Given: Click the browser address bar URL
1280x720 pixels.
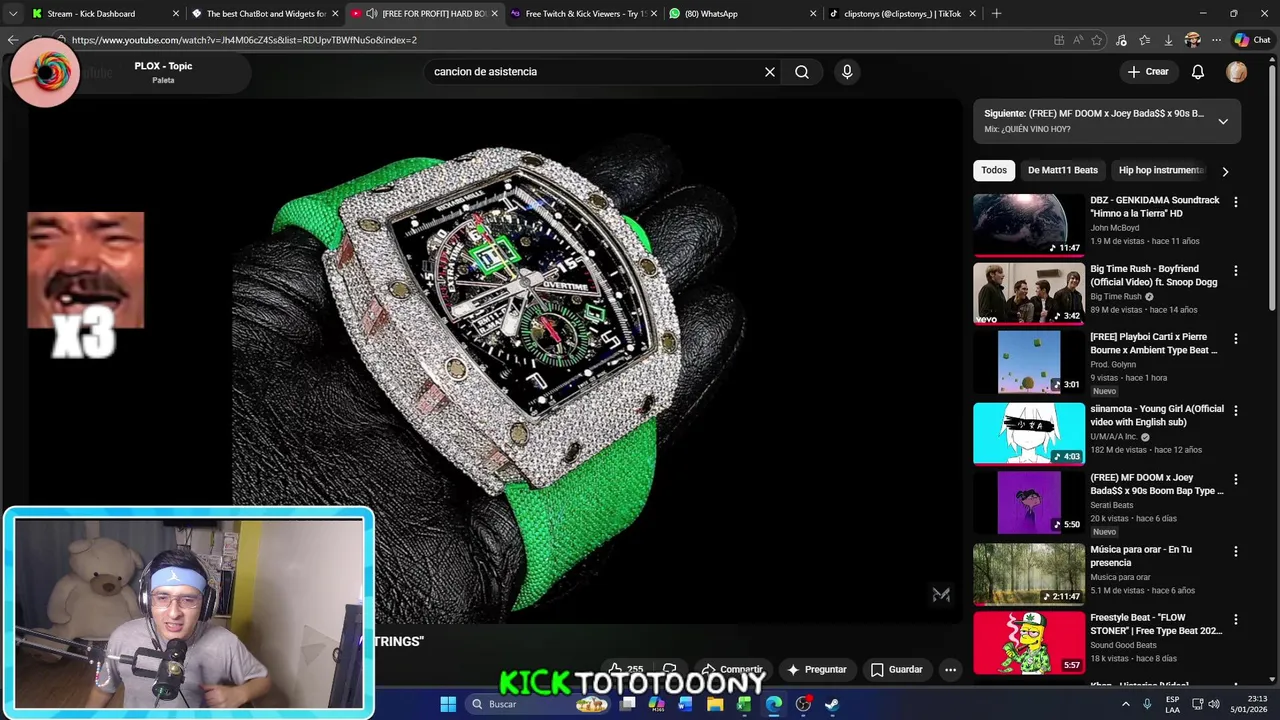Looking at the screenshot, I should (244, 40).
